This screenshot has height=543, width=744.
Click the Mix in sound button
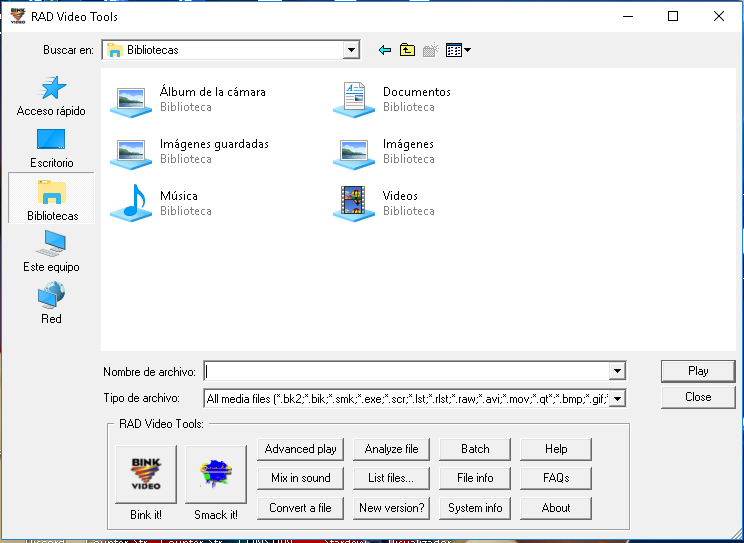[300, 478]
